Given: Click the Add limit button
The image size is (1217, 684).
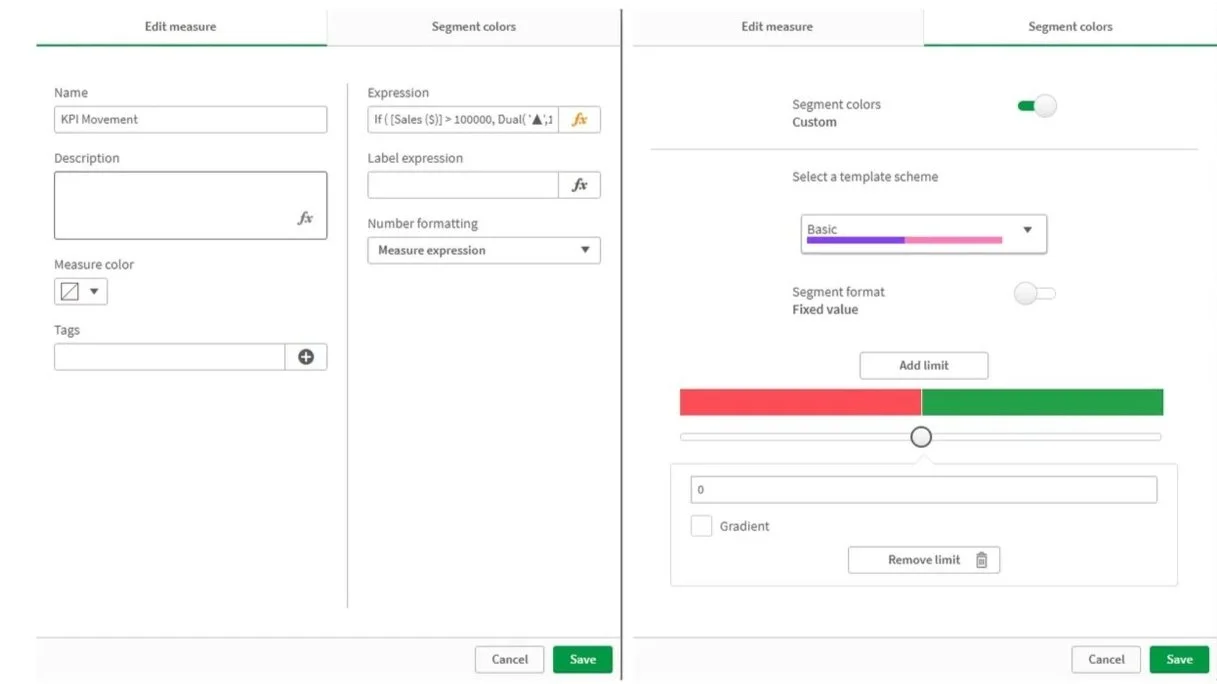Looking at the screenshot, I should [x=924, y=365].
